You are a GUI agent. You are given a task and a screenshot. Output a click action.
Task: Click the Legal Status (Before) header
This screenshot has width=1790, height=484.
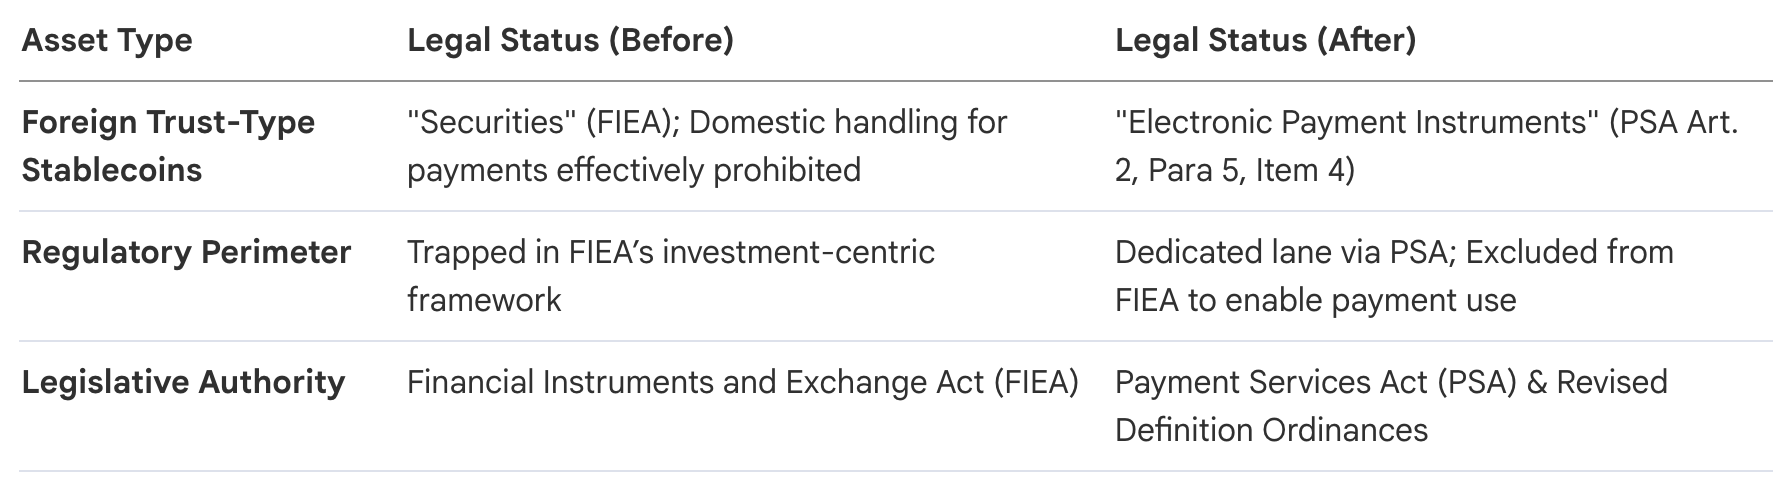click(x=570, y=41)
